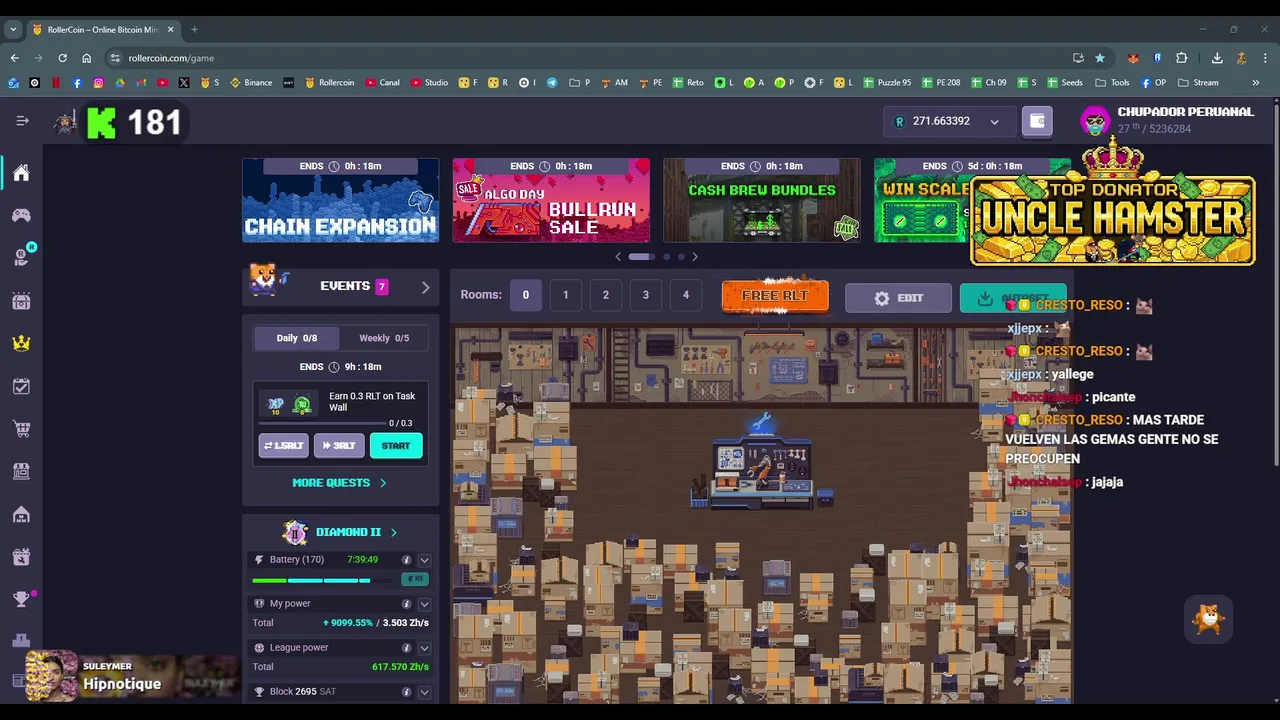Click the EDIT room button
The width and height of the screenshot is (1280, 720).
tap(898, 298)
